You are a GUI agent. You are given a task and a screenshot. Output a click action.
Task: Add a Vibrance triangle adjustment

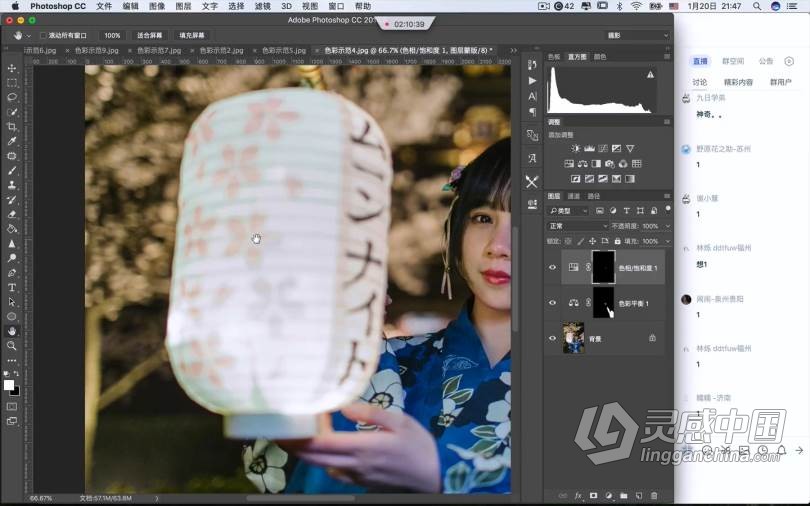click(x=630, y=149)
